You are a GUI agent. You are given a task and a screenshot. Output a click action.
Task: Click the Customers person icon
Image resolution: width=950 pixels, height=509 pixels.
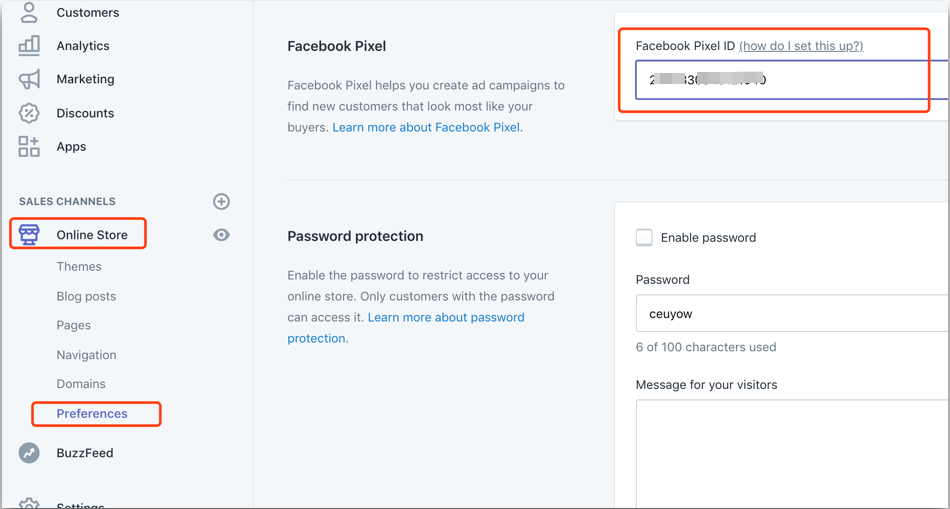[x=28, y=12]
